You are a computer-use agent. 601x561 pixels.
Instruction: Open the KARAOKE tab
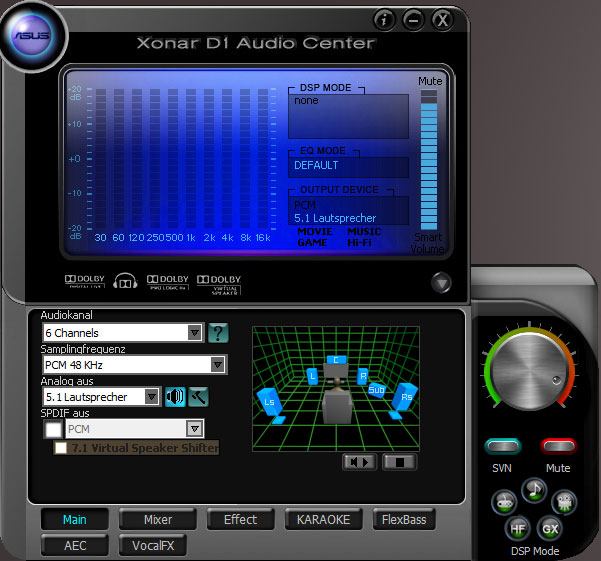323,519
